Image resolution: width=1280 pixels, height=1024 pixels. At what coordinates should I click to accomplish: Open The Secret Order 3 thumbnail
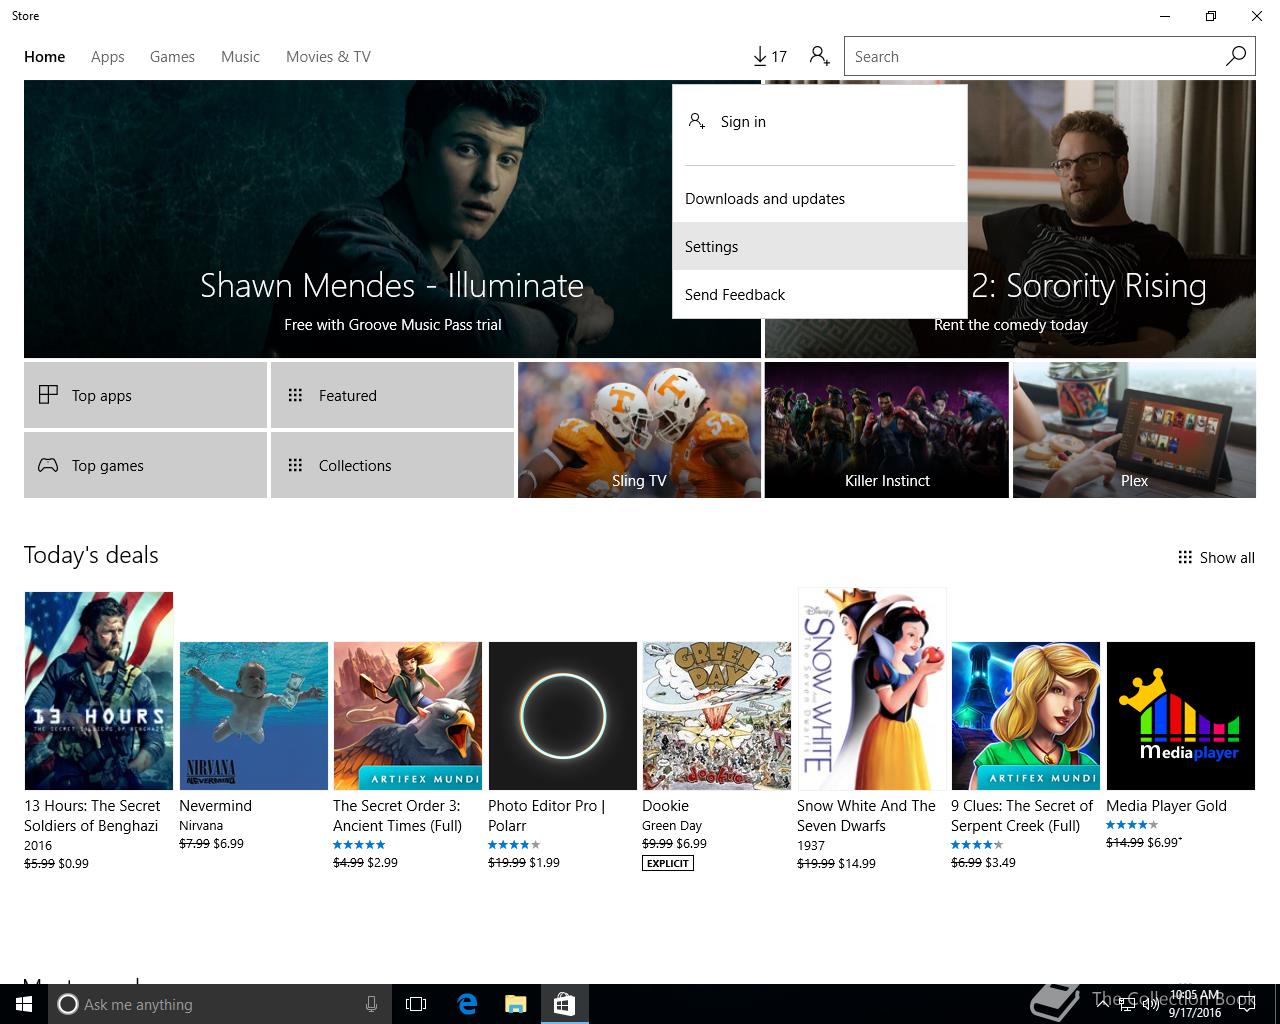tap(408, 716)
